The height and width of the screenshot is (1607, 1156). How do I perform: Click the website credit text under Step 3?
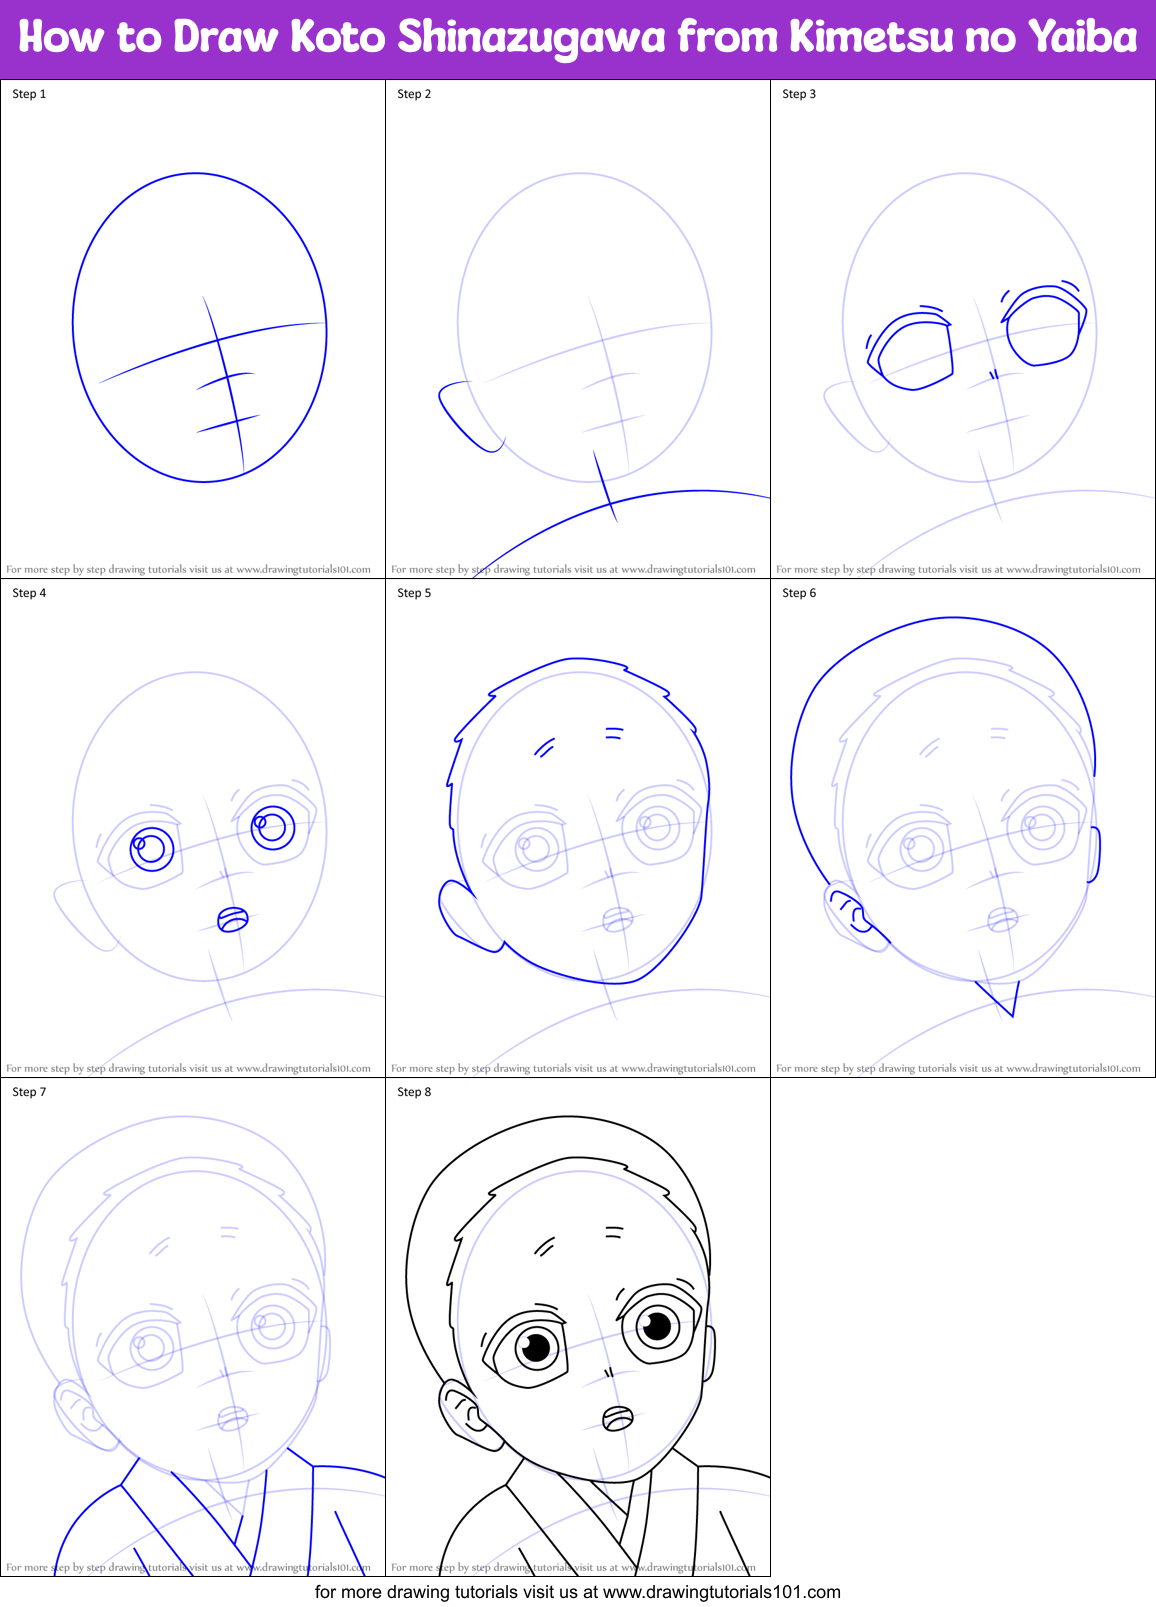[958, 569]
